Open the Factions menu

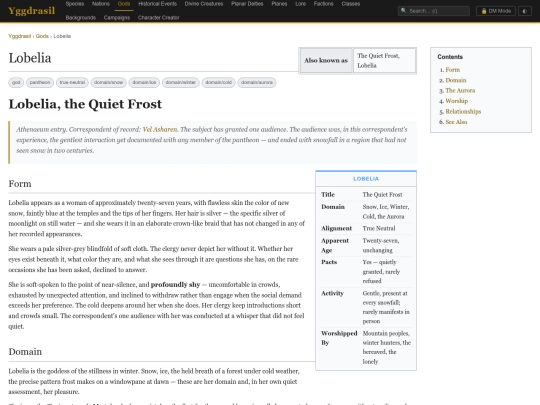[x=323, y=4]
